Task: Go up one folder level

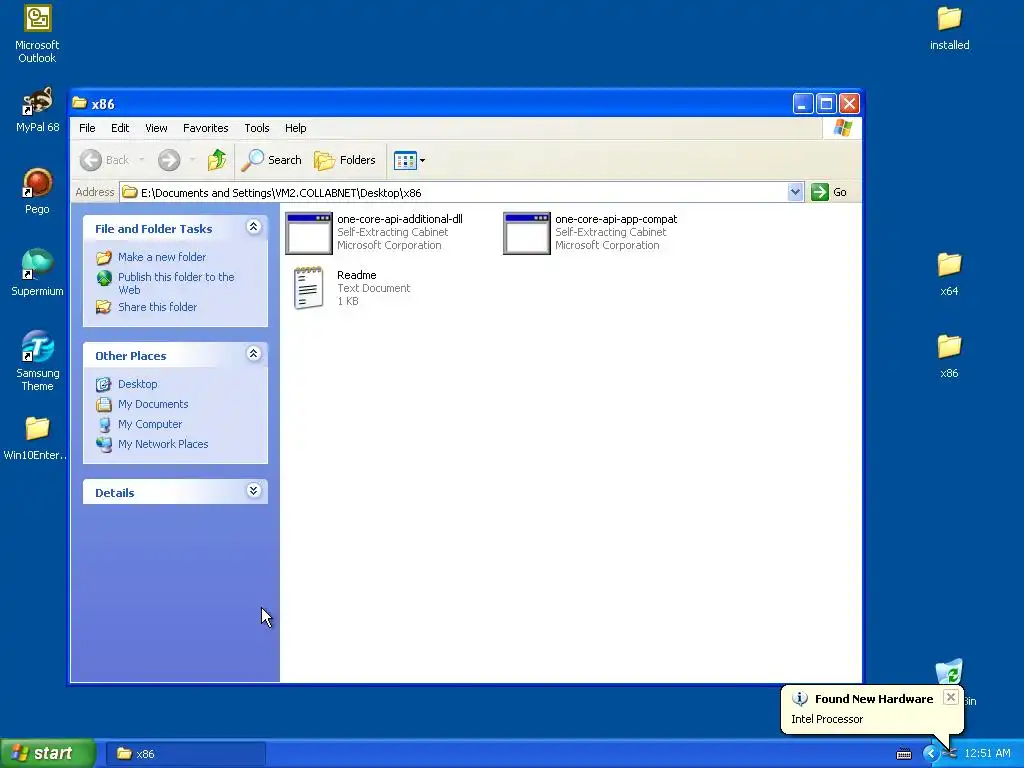Action: click(x=217, y=160)
